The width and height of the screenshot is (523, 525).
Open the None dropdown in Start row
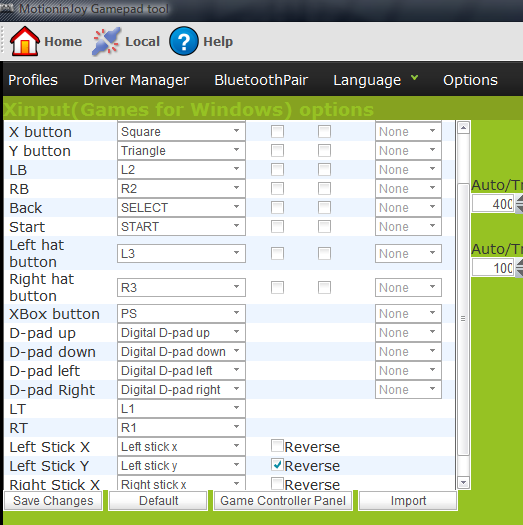pyautogui.click(x=408, y=227)
